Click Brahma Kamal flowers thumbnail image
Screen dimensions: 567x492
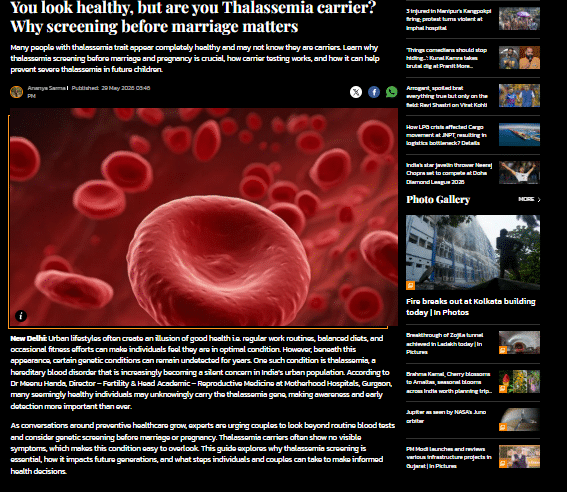click(519, 381)
